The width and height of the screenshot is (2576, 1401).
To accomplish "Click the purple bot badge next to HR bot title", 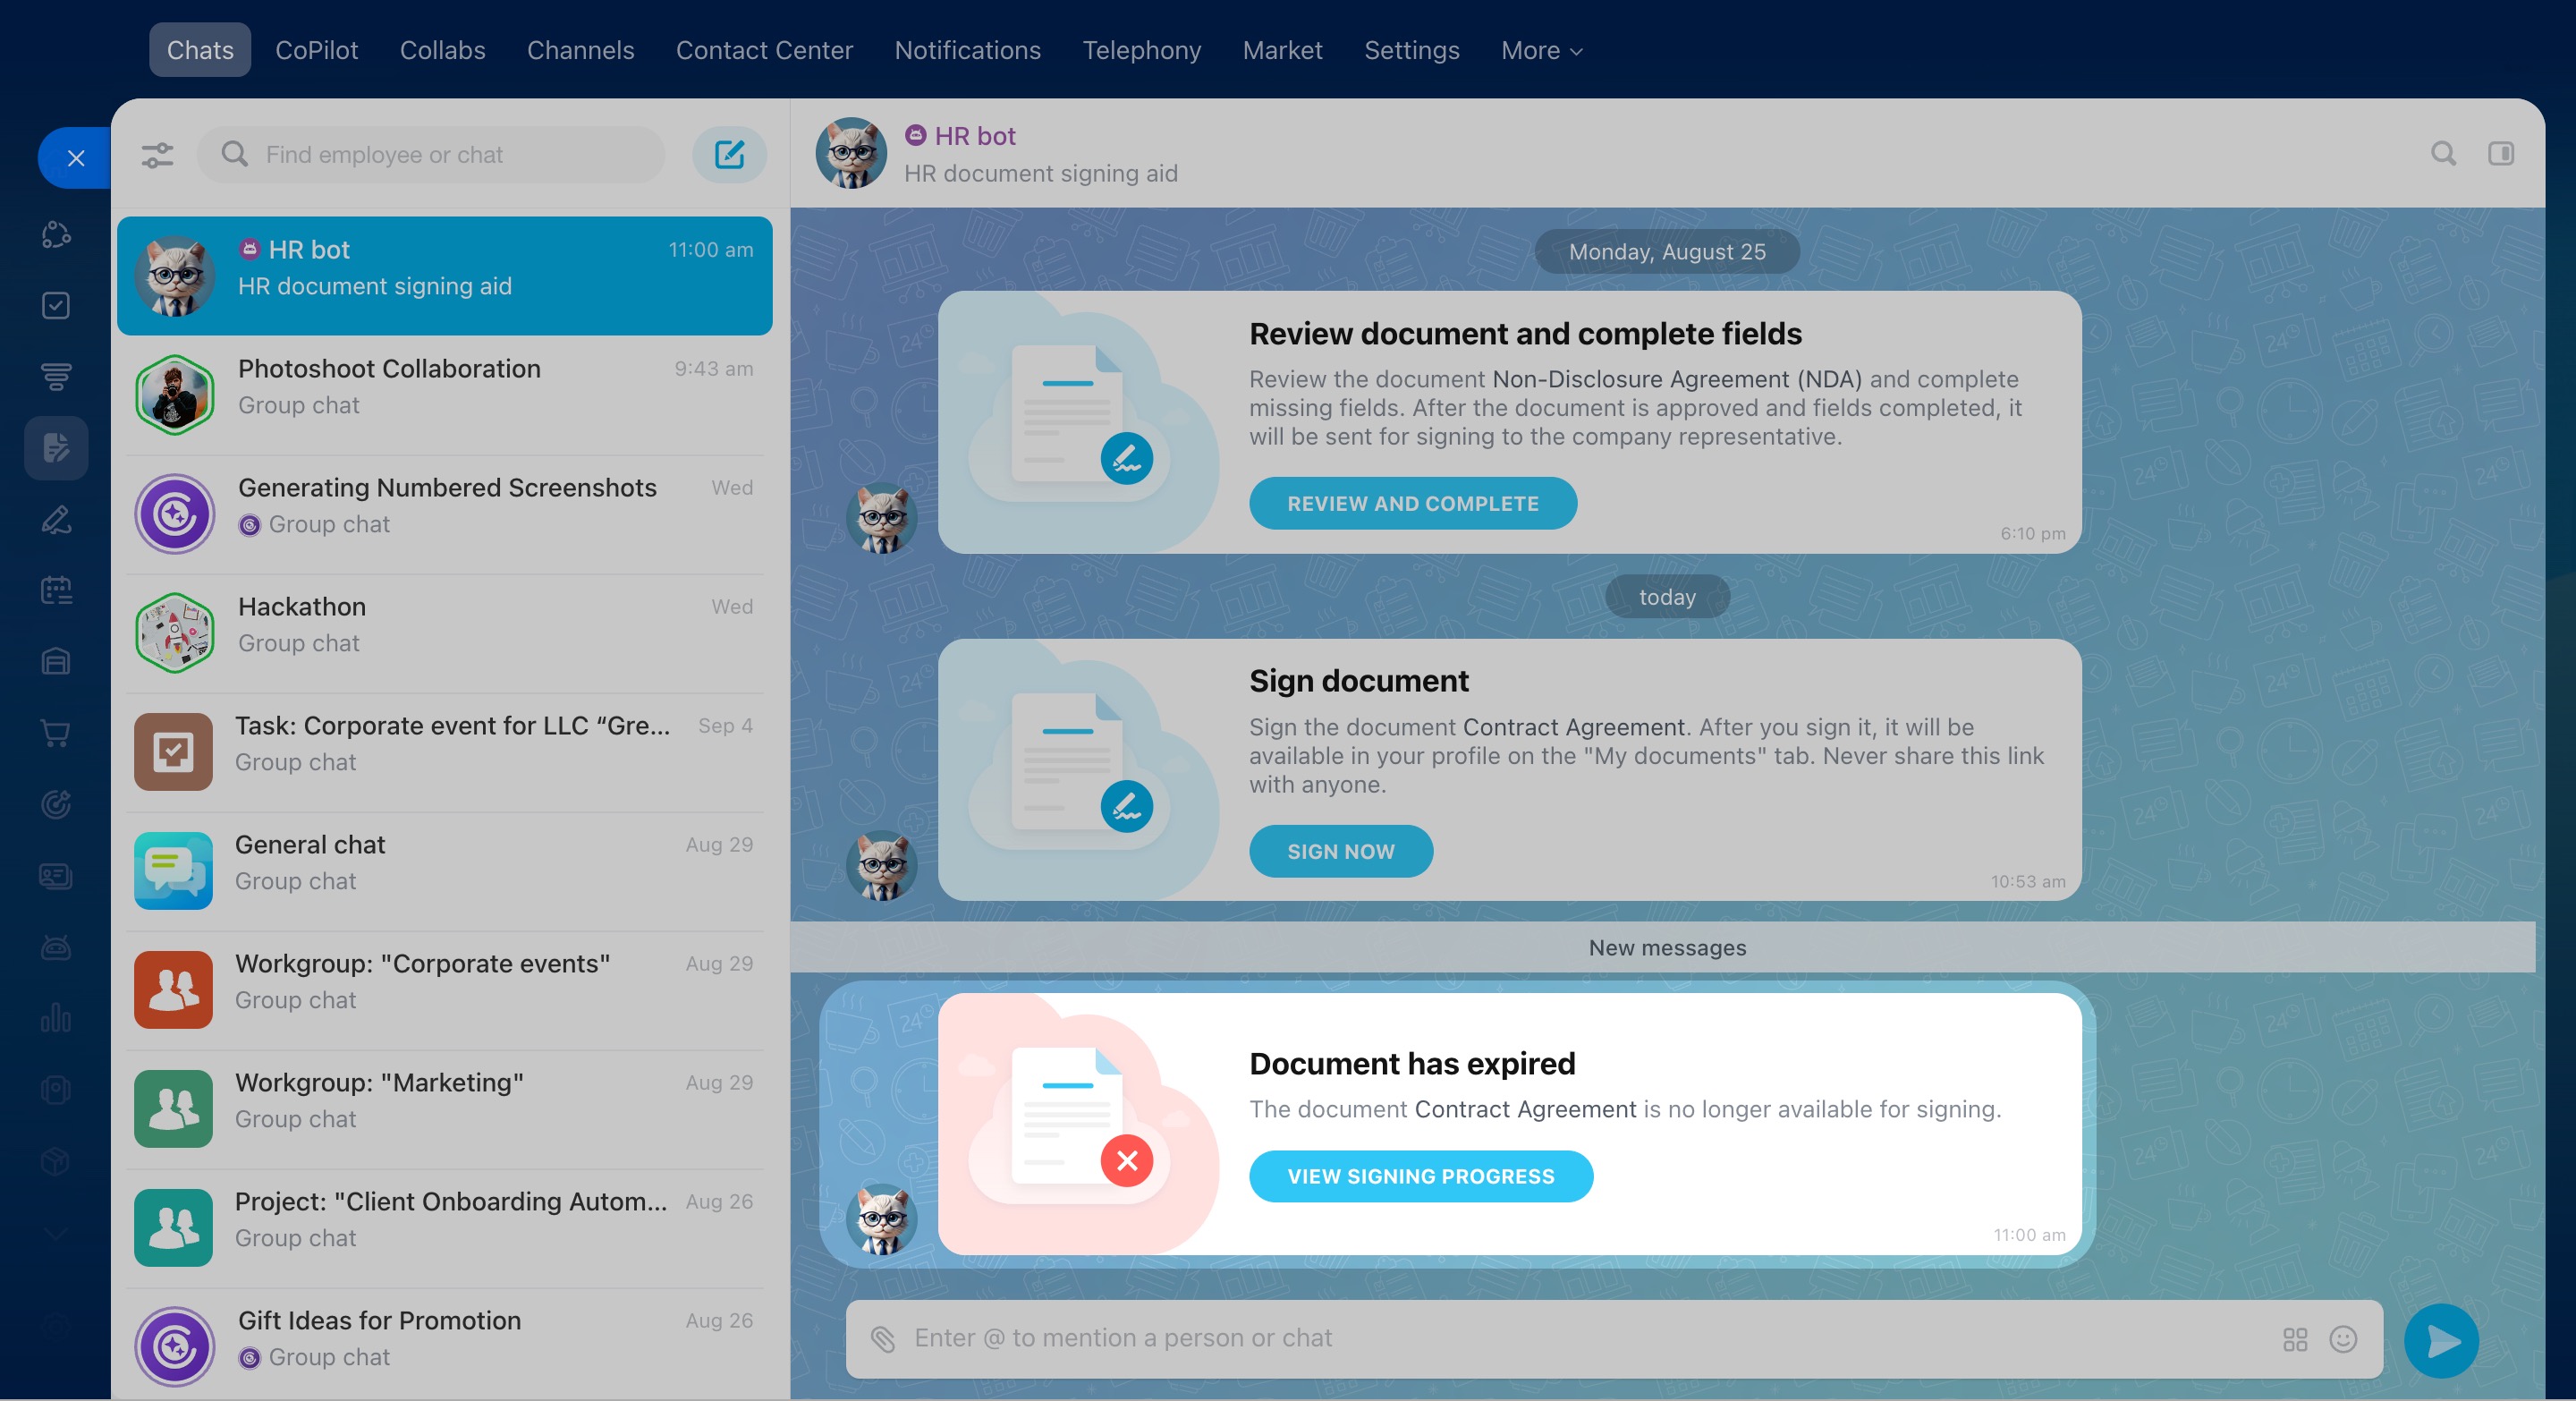I will pos(915,135).
